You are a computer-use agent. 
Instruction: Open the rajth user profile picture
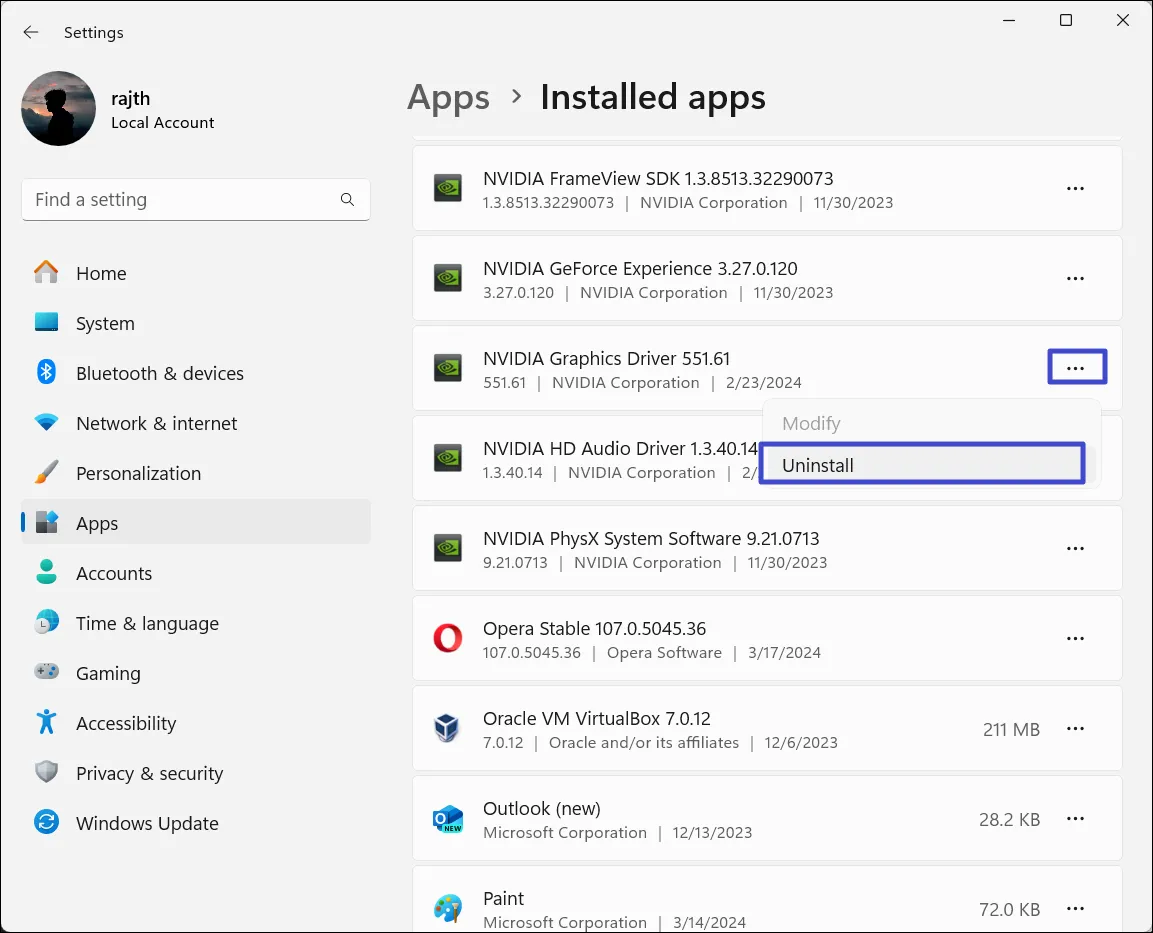(x=58, y=108)
